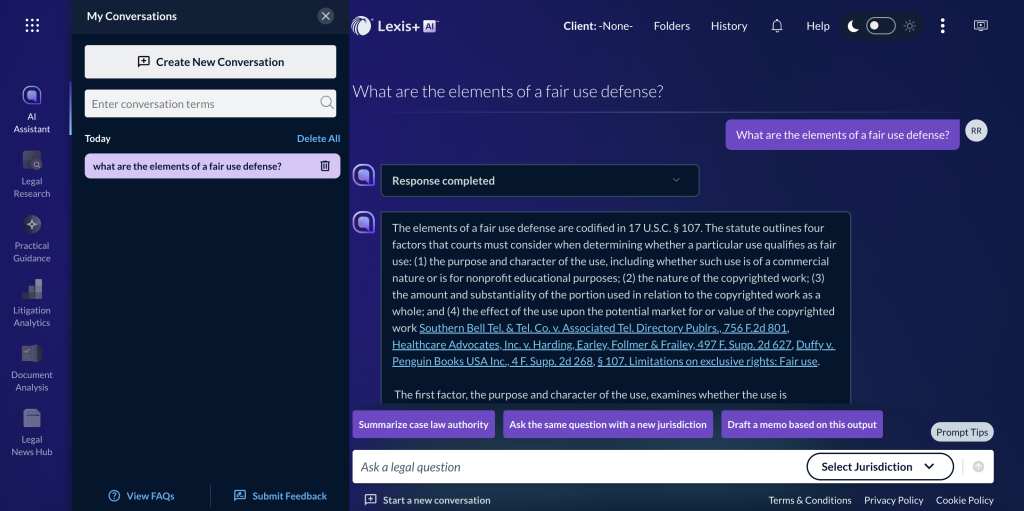This screenshot has height=511, width=1024.
Task: Delete the fair use conversation with trash icon
Action: [x=325, y=166]
